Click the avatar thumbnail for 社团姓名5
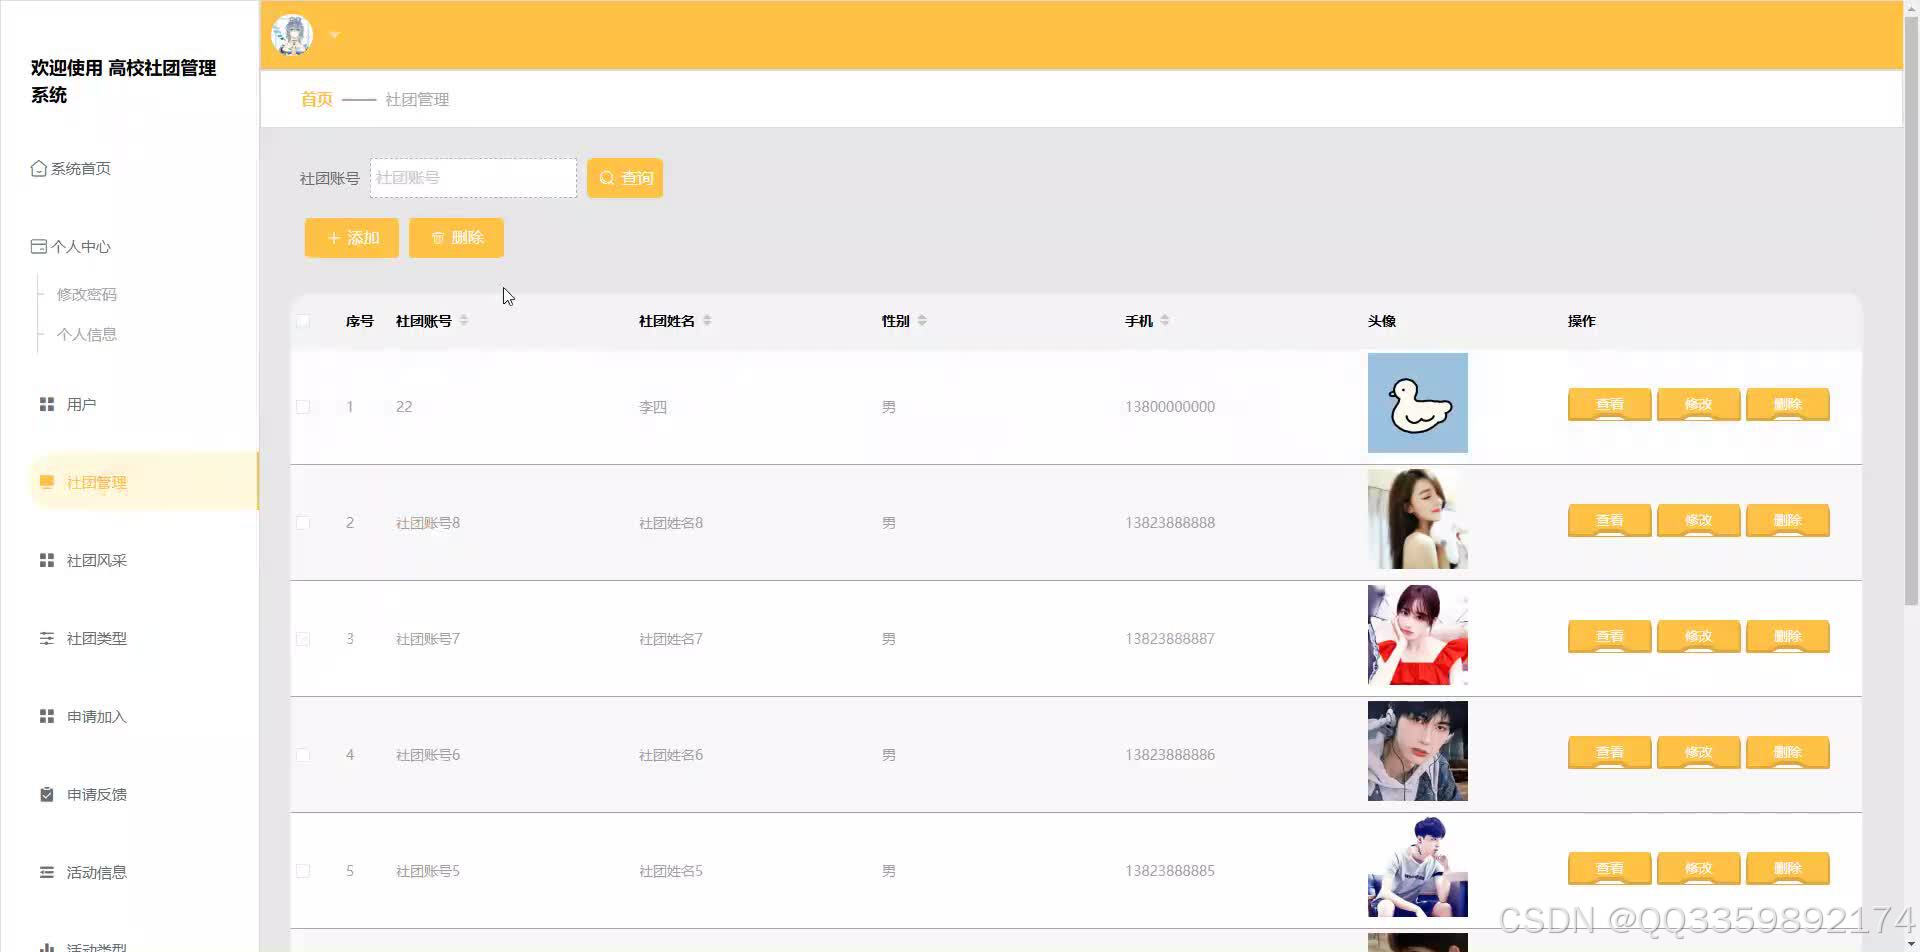 tap(1418, 867)
